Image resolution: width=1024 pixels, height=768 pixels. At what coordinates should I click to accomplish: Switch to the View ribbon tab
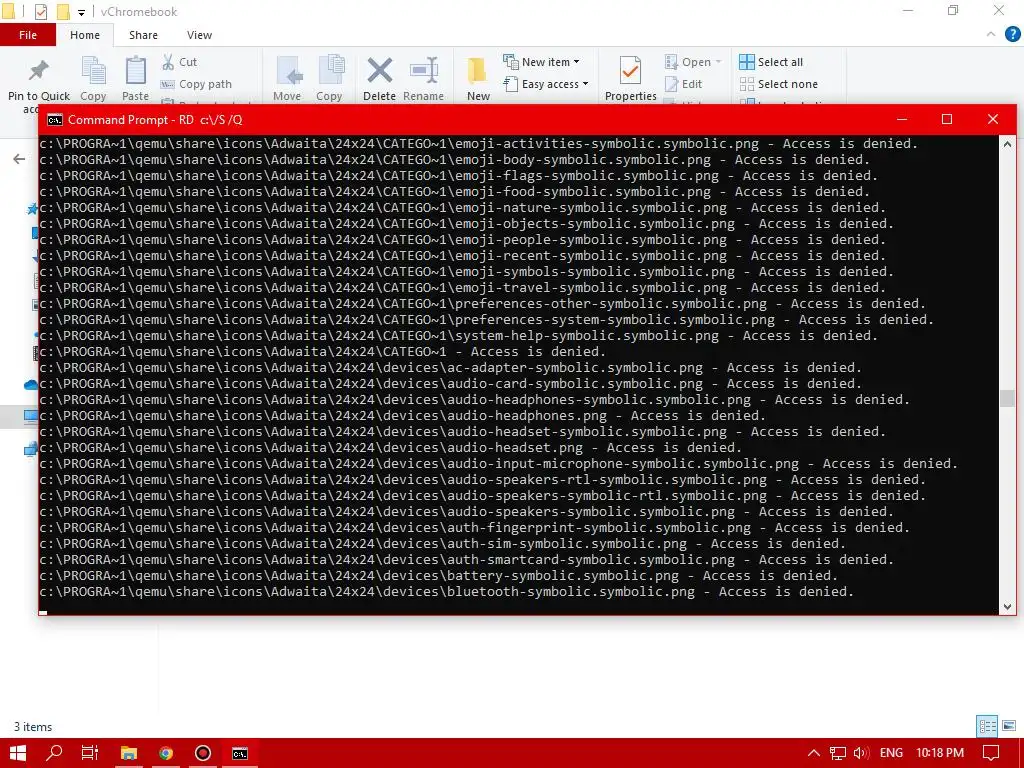[x=199, y=35]
